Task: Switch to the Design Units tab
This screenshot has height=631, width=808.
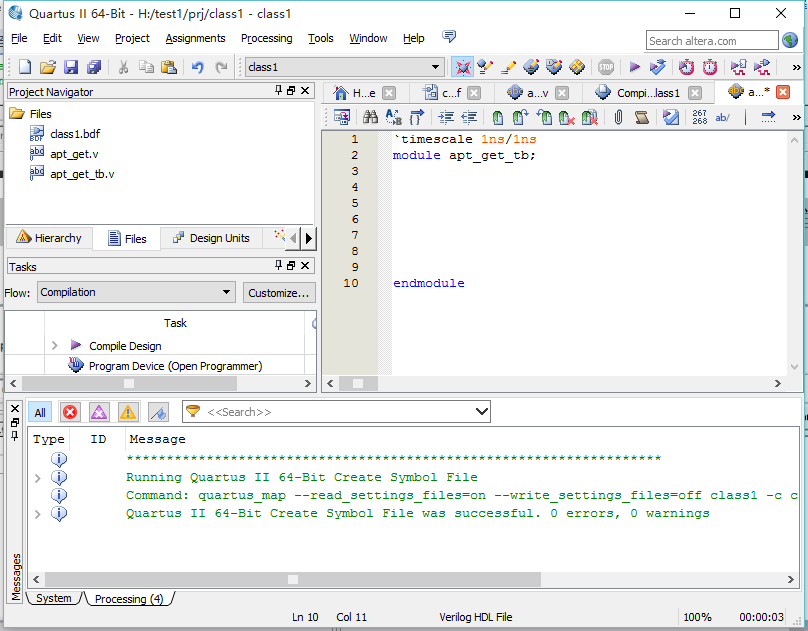Action: [211, 238]
